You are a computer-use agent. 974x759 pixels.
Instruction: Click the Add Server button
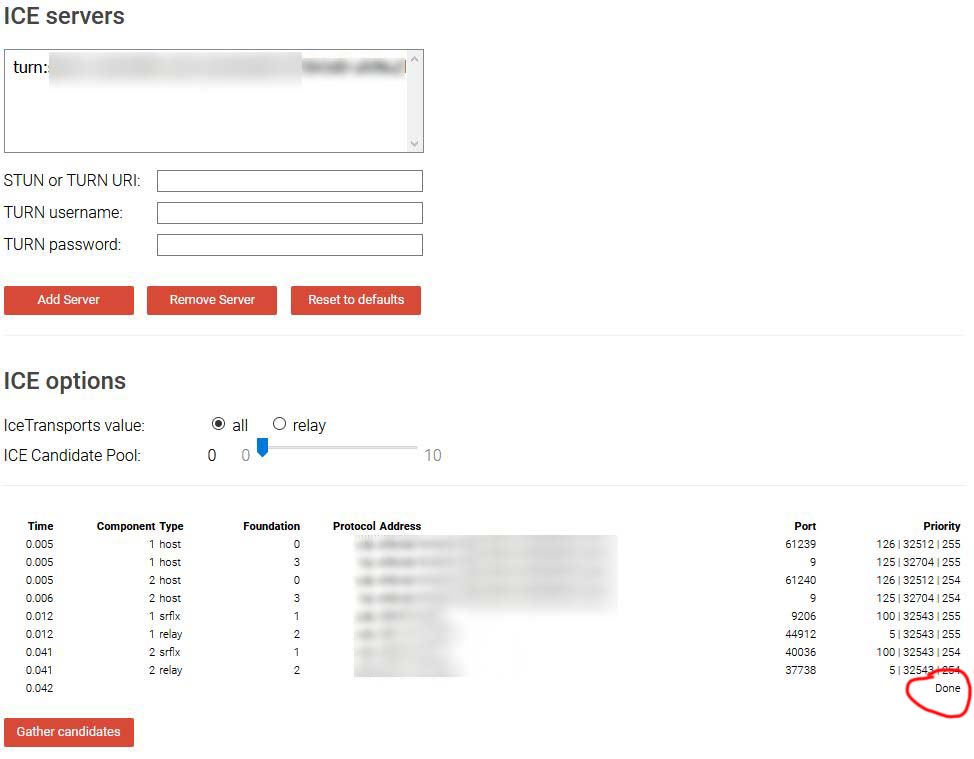tap(68, 300)
